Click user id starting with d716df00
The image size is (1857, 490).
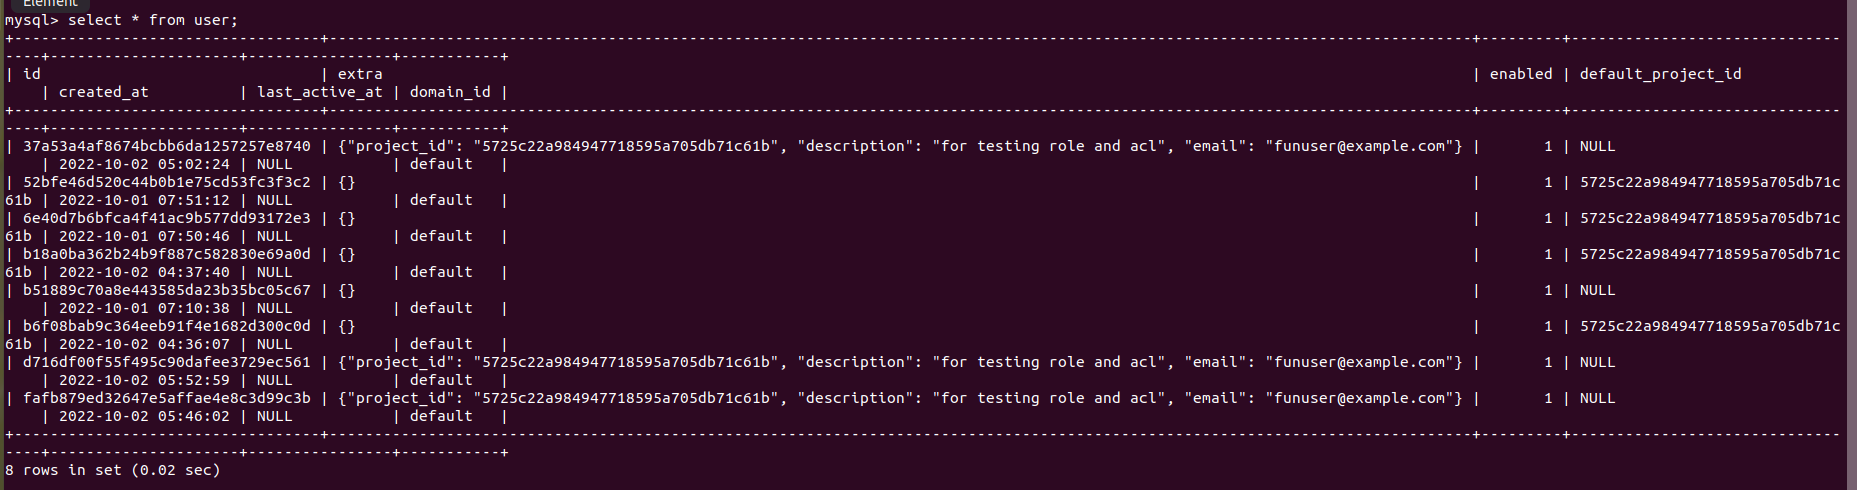point(166,362)
